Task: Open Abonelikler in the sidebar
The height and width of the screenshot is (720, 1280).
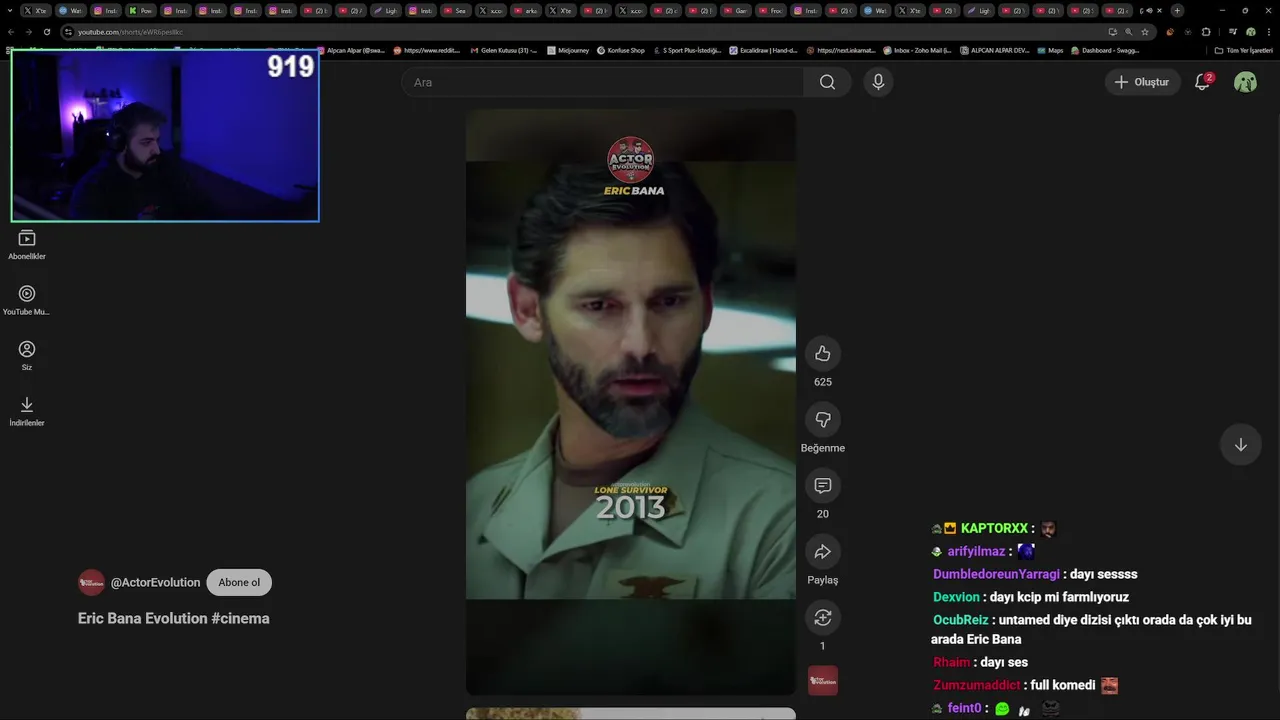Action: (x=27, y=245)
